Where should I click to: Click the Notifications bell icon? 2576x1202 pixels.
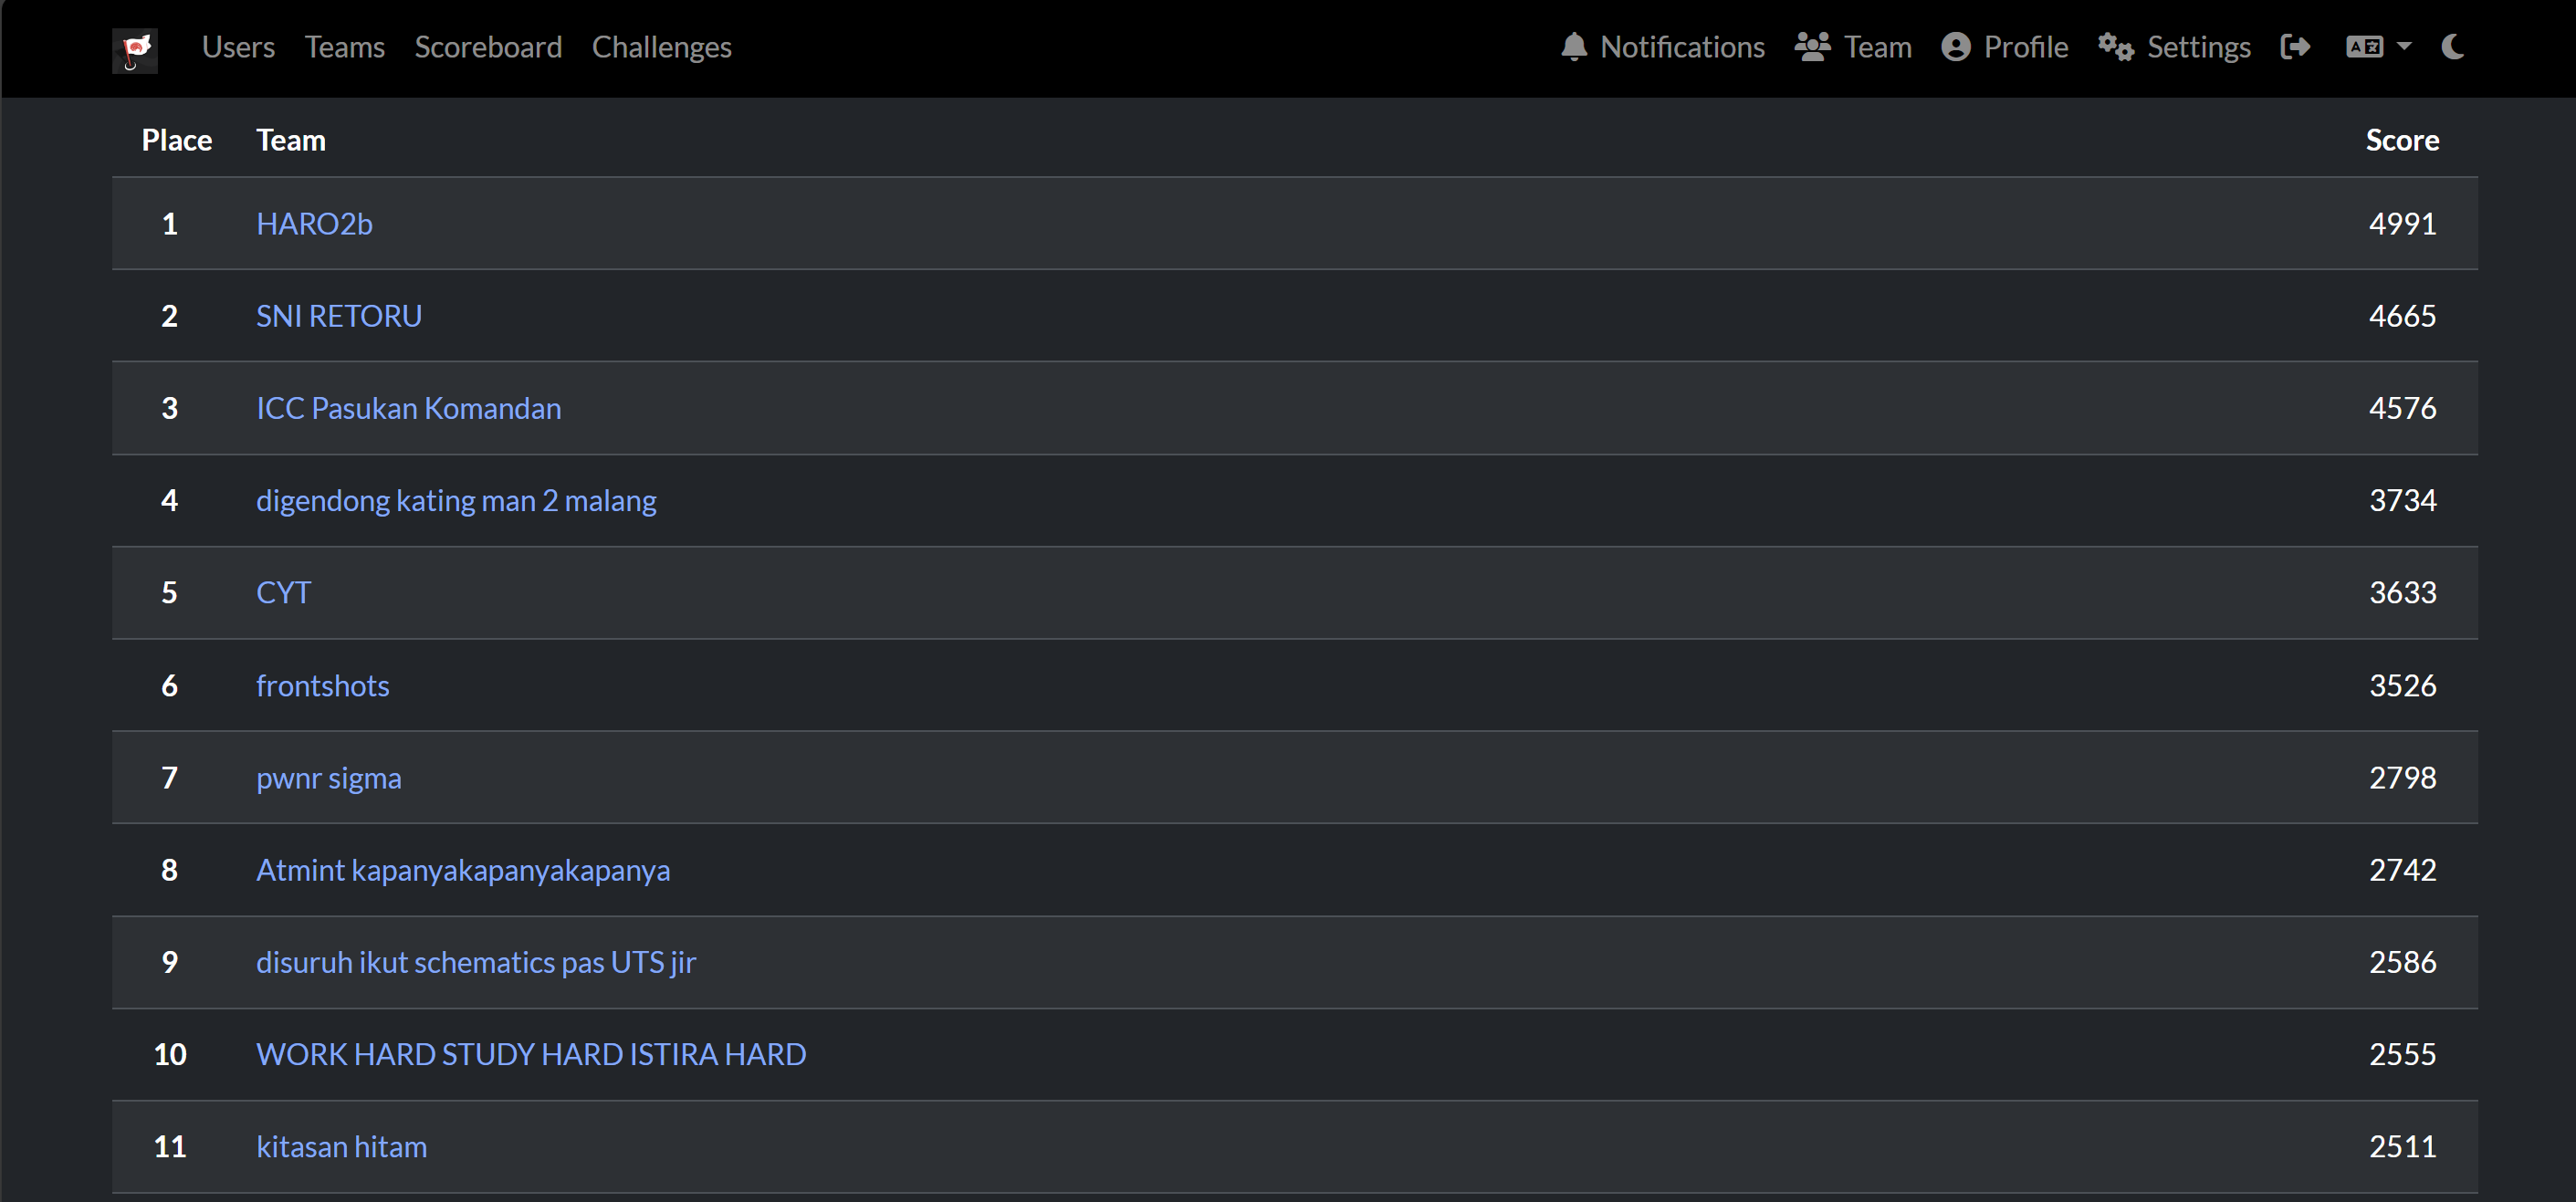tap(1573, 47)
